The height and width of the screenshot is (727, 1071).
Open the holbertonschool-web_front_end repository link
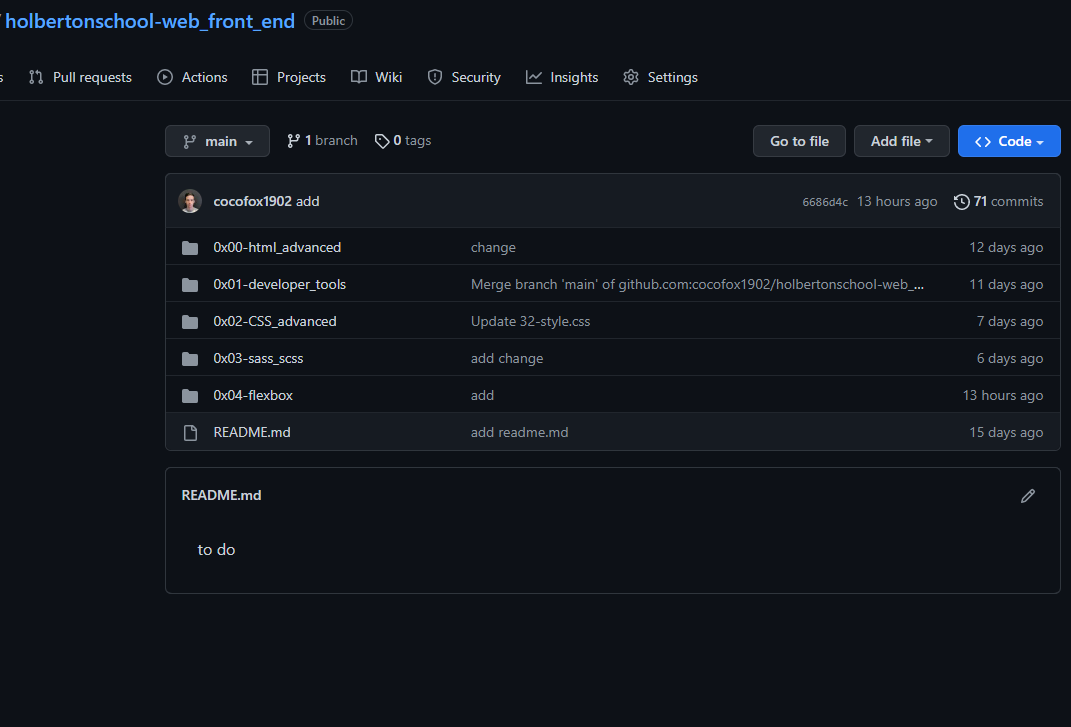(150, 21)
